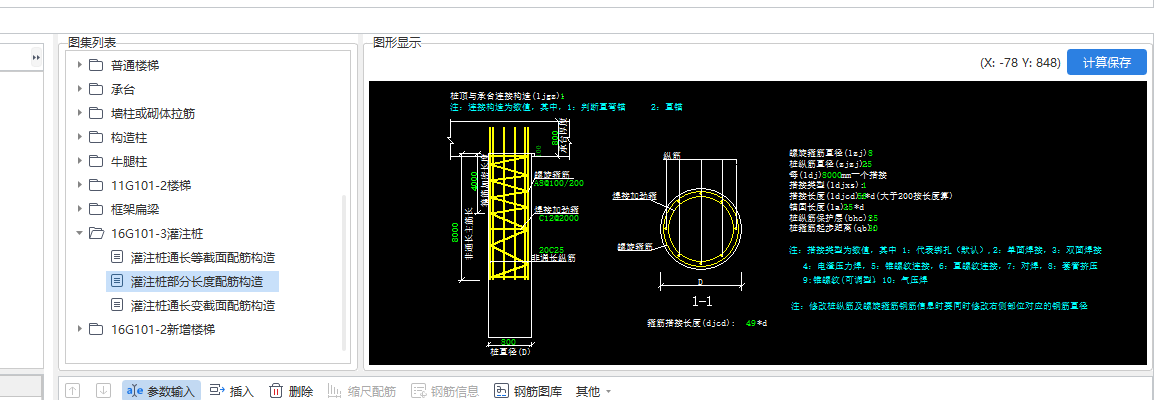Viewport: 1155px width, 400px height.
Task: Click the 缩尺配筋 toolbar item
Action: pos(361,391)
